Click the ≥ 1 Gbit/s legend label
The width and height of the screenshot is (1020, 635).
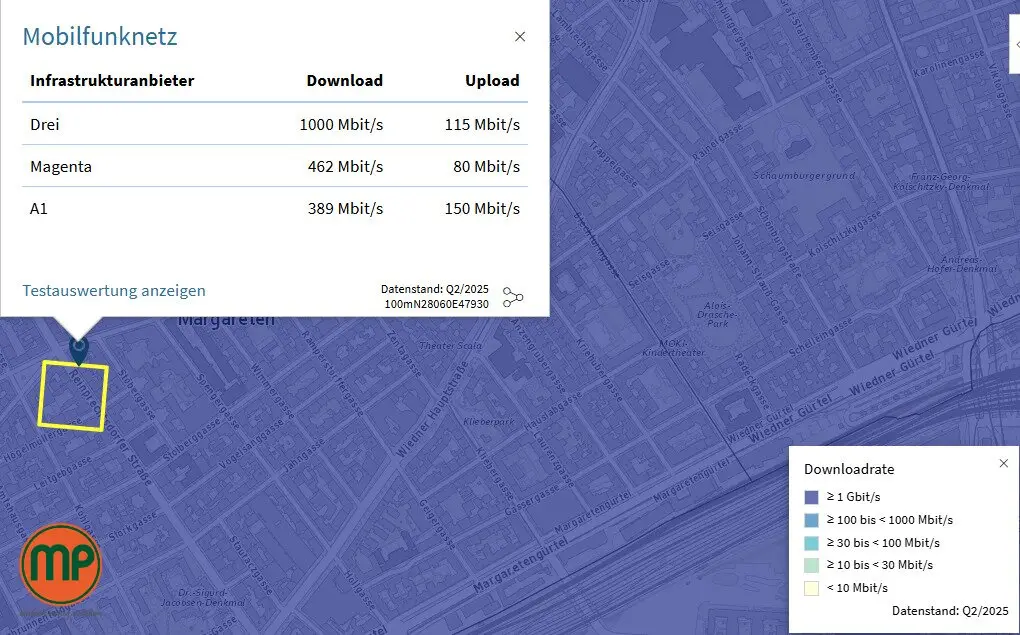[853, 497]
